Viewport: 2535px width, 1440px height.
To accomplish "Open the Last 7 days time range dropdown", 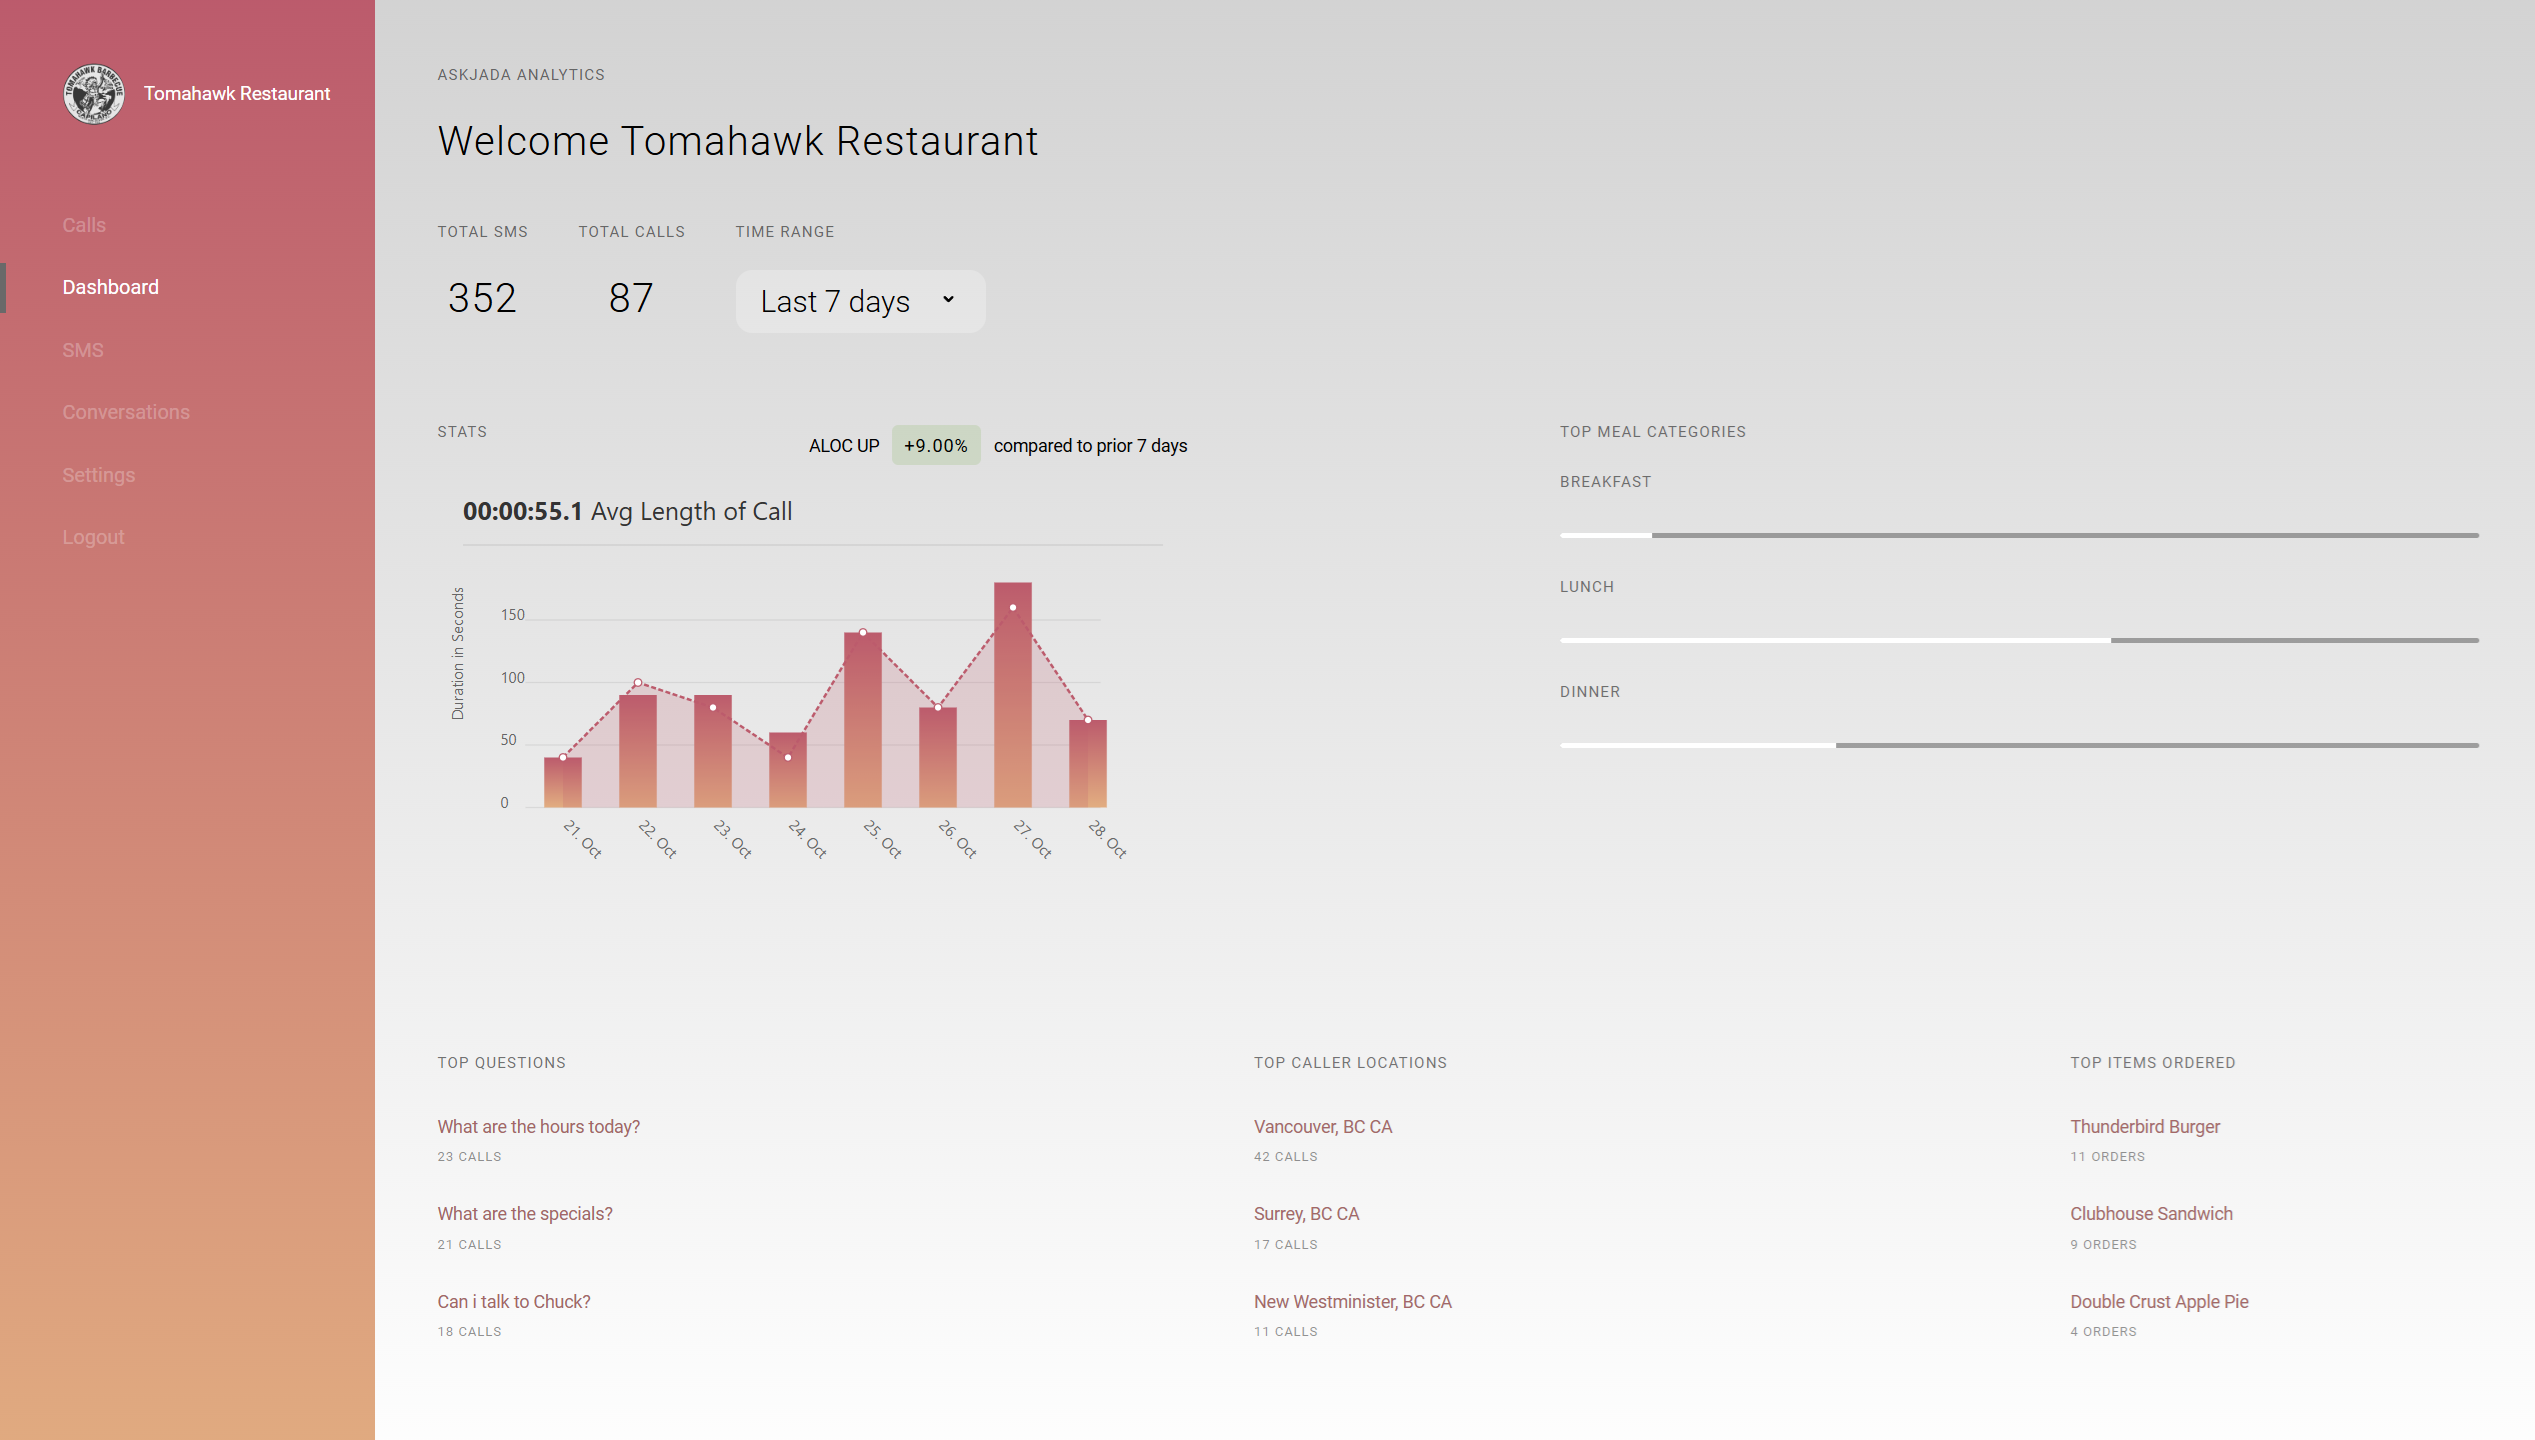I will 860,301.
